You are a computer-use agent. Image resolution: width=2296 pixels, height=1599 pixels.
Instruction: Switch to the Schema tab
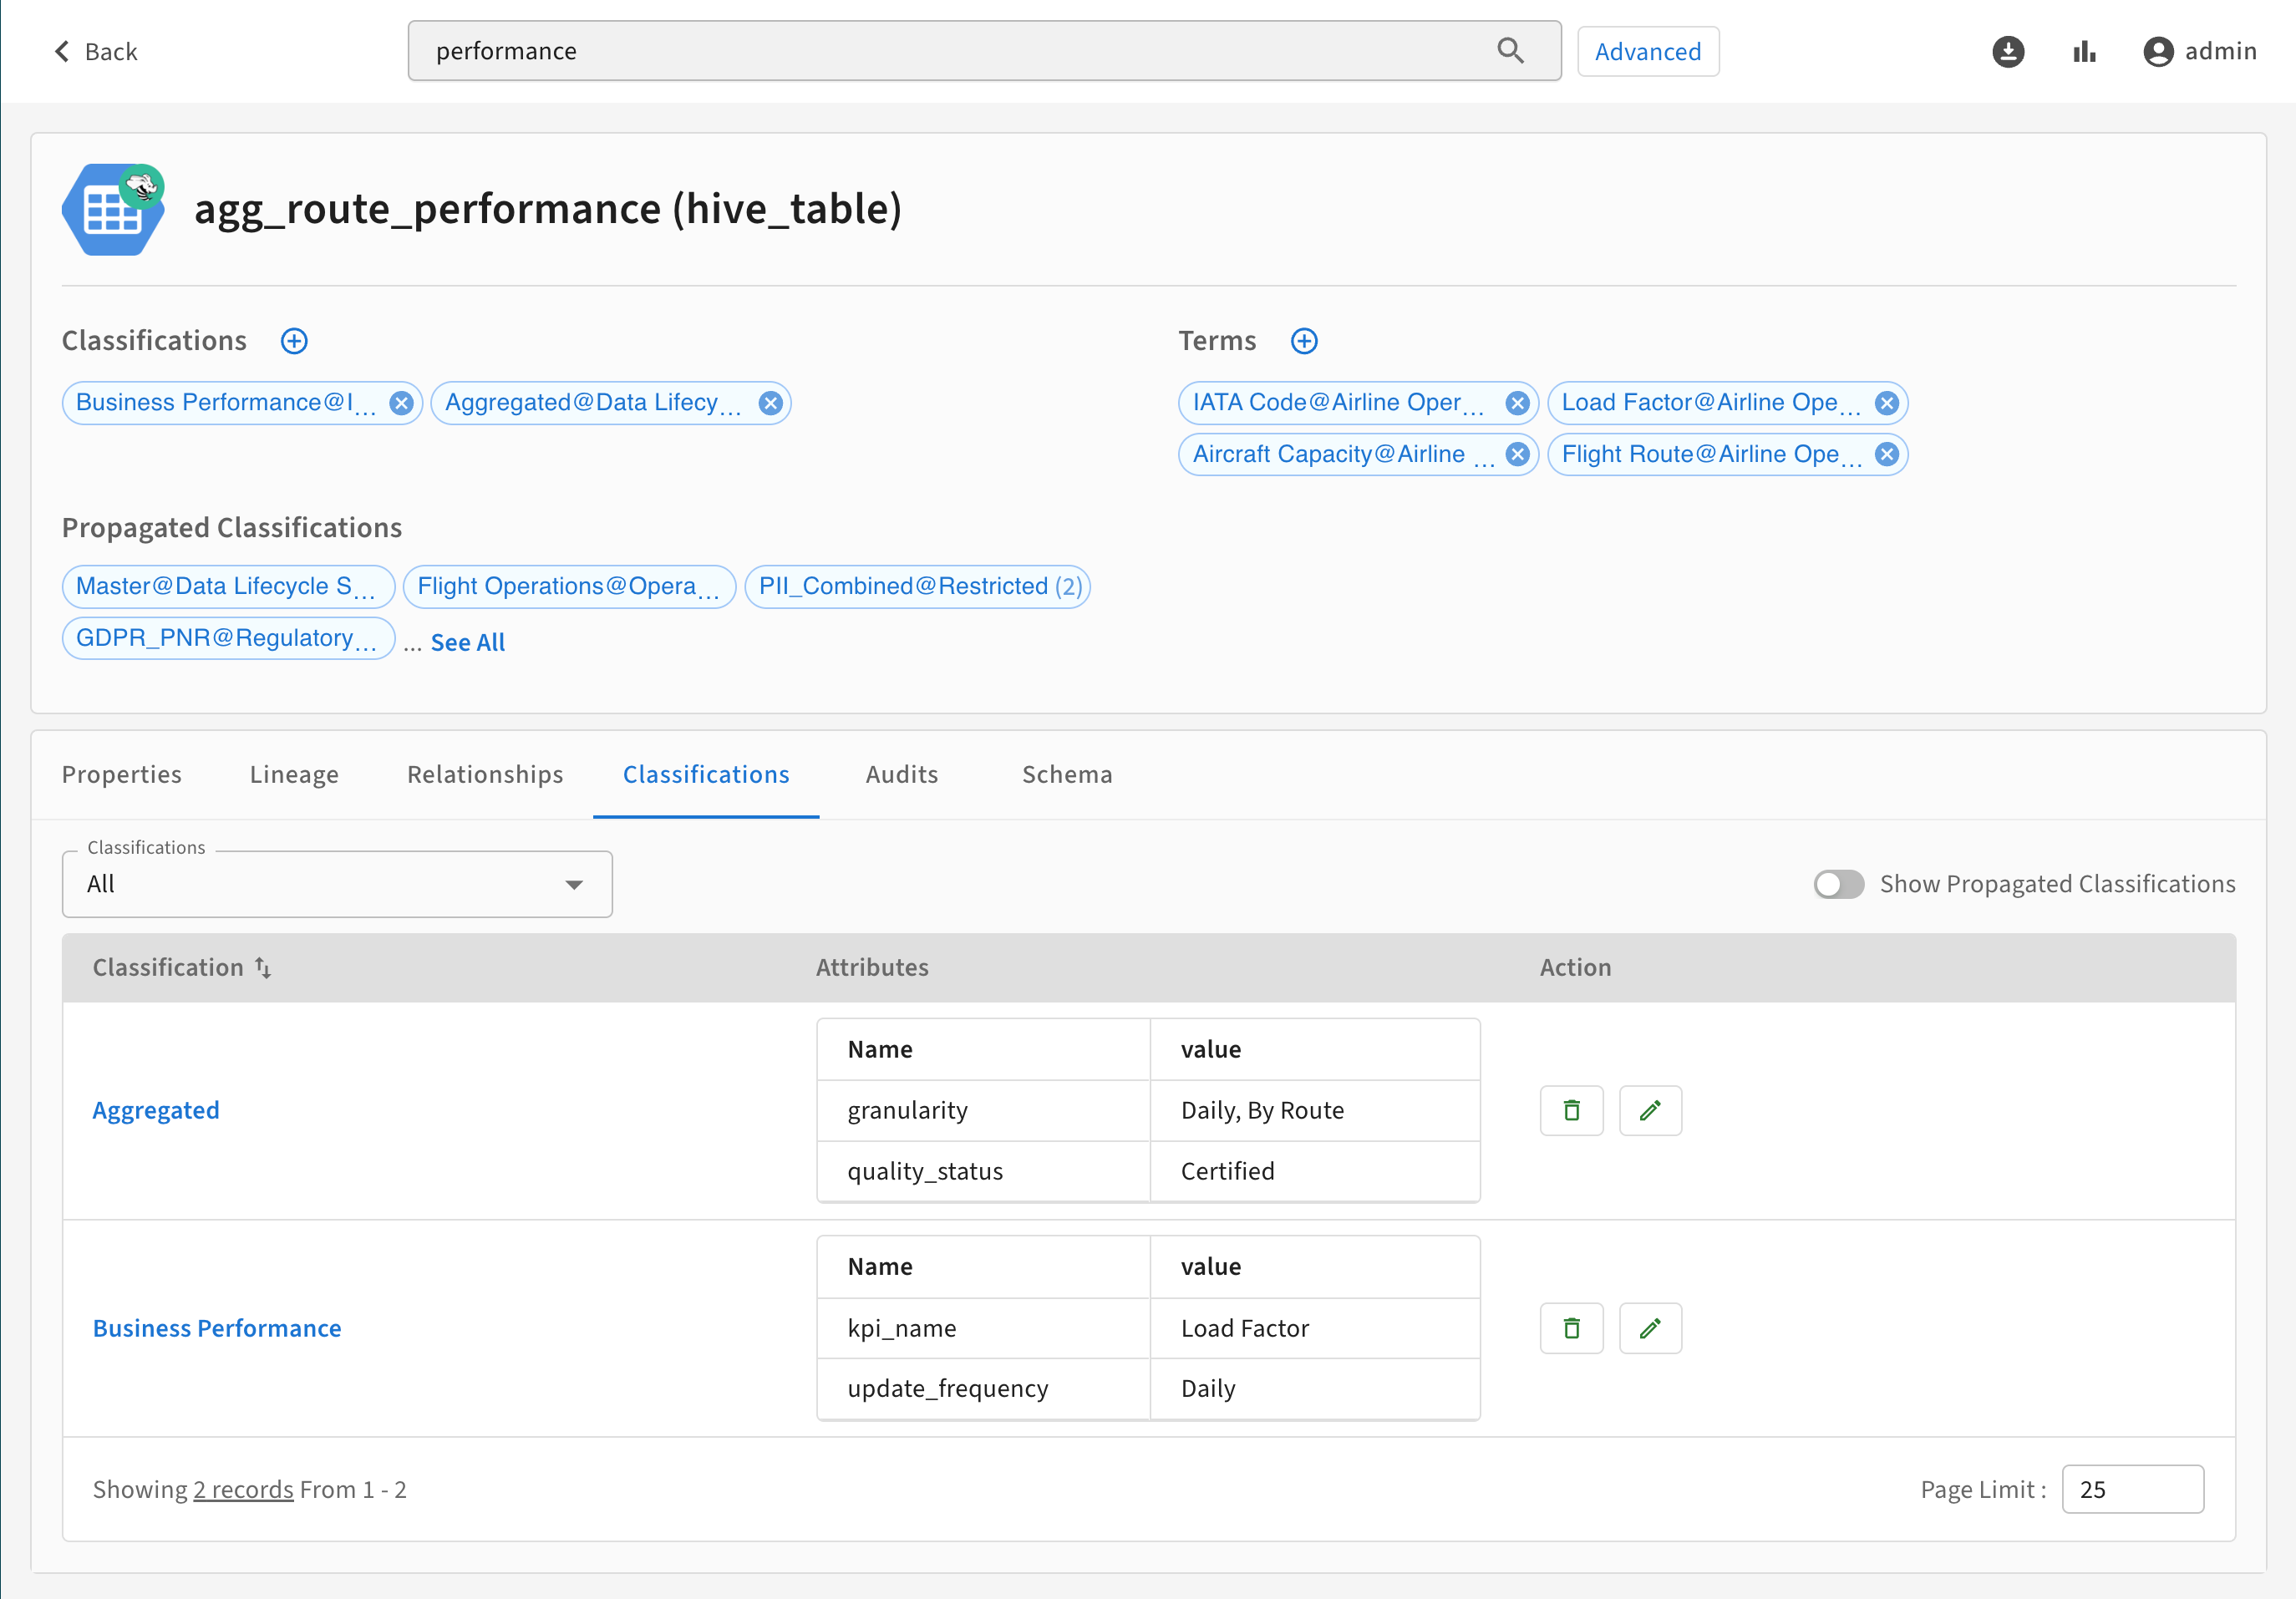[1067, 774]
